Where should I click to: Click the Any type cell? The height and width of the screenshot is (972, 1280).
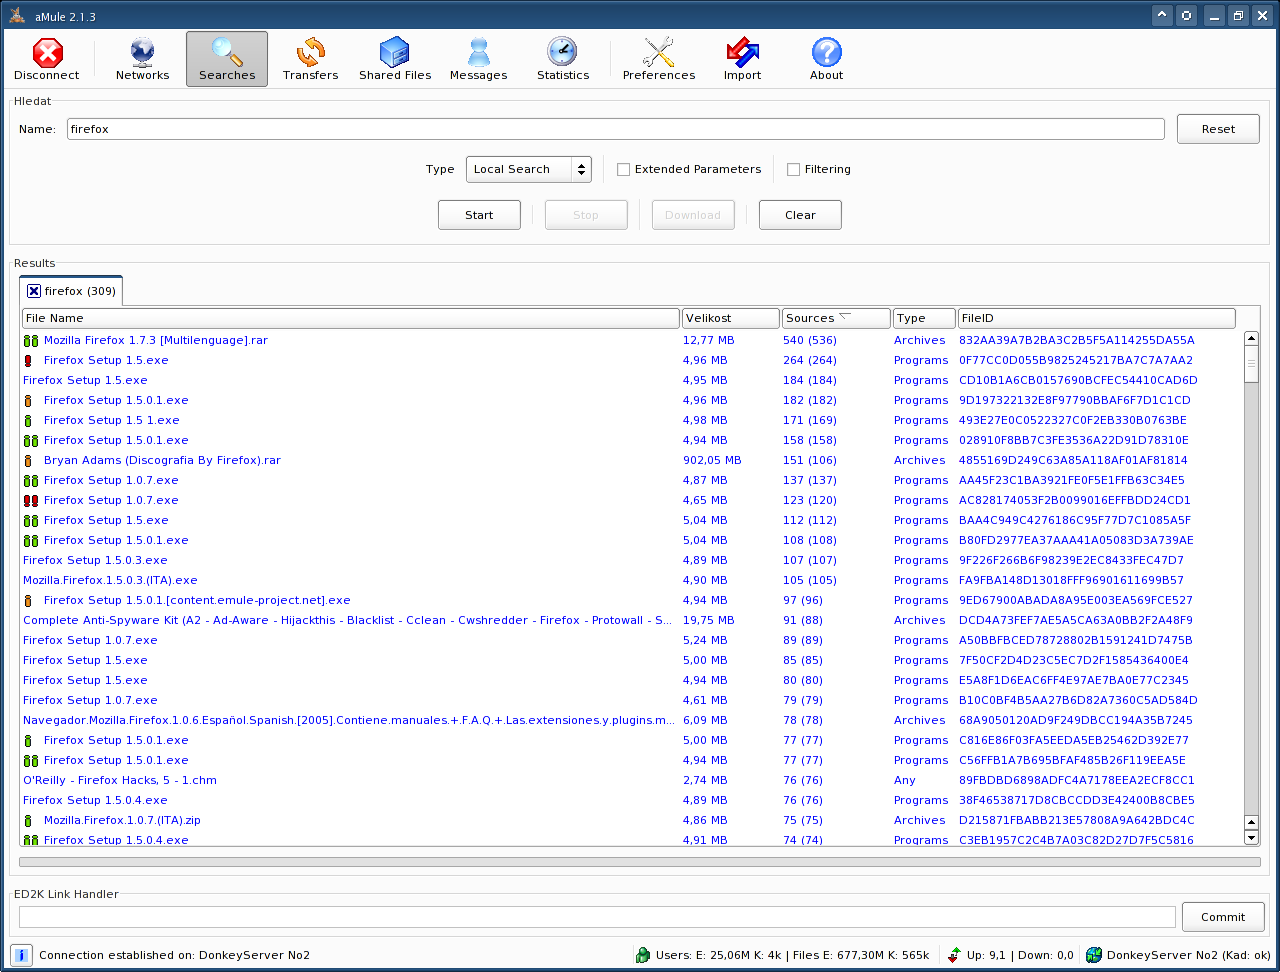point(905,780)
